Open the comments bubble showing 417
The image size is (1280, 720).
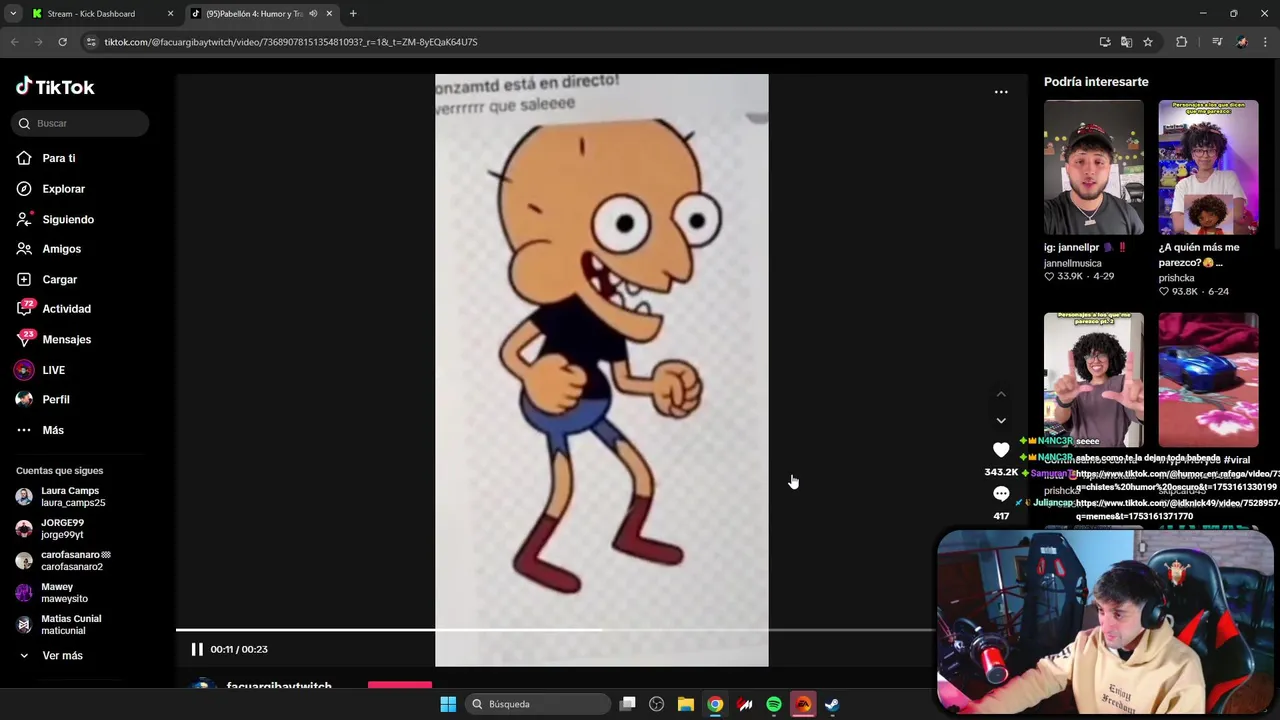1001,494
